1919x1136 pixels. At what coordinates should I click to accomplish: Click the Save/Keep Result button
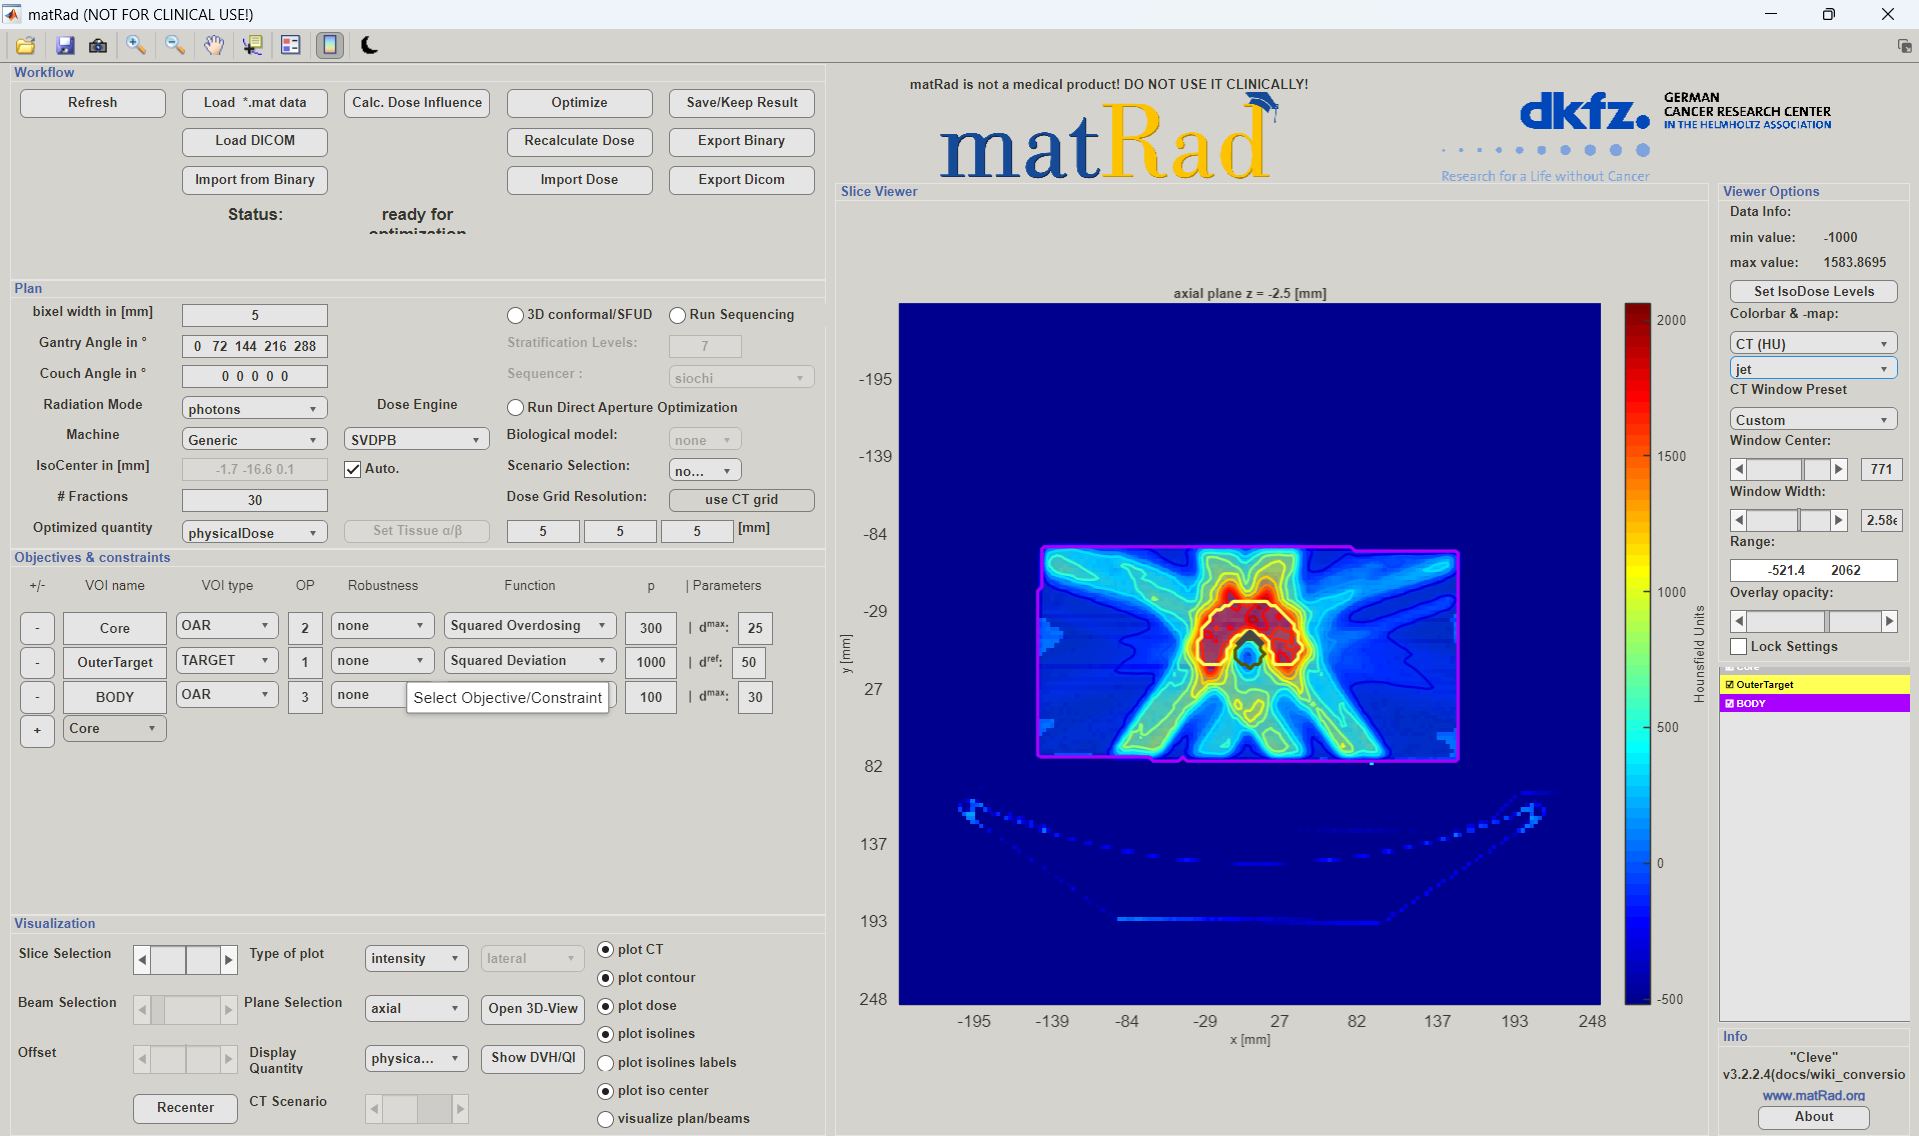tap(742, 103)
